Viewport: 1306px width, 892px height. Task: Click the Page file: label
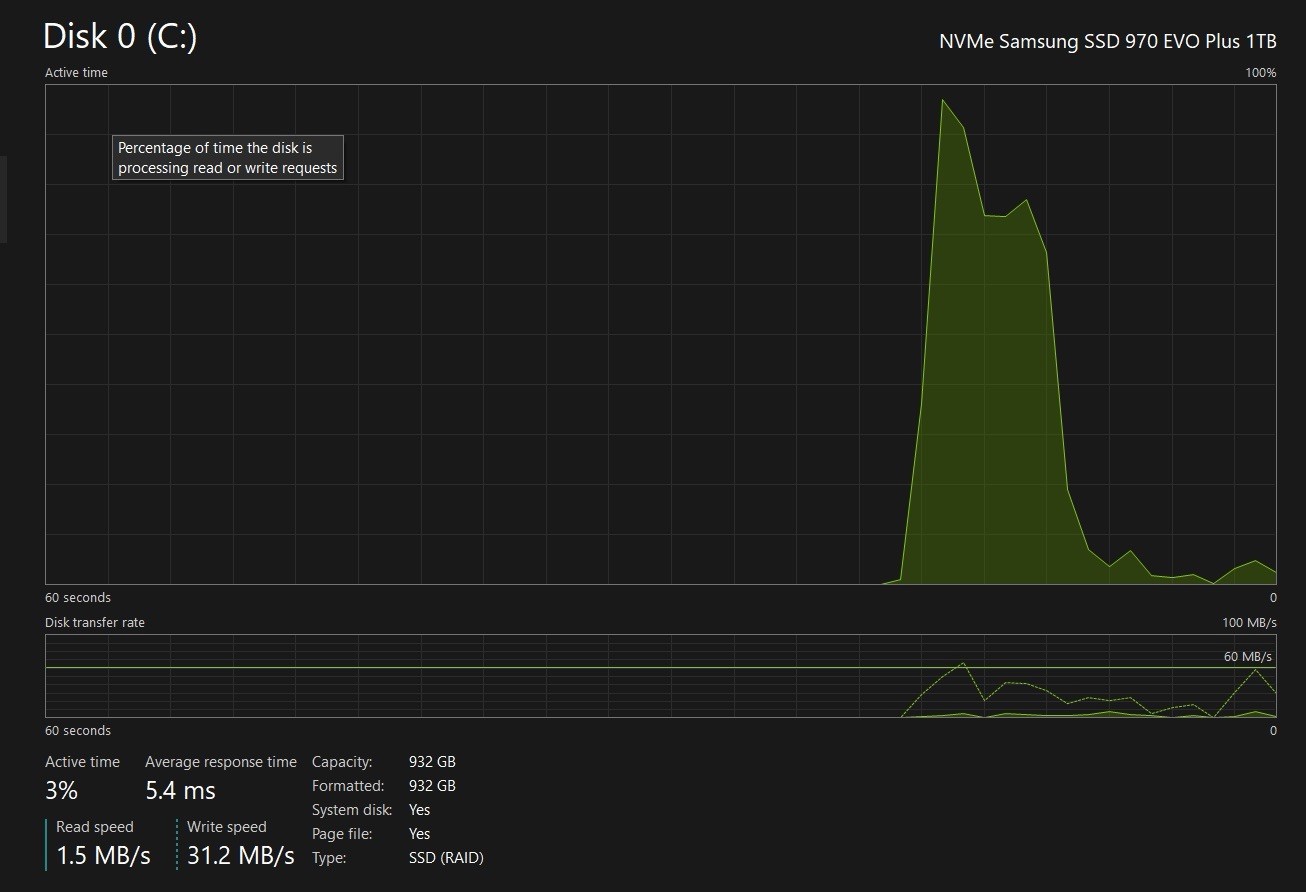[x=342, y=834]
